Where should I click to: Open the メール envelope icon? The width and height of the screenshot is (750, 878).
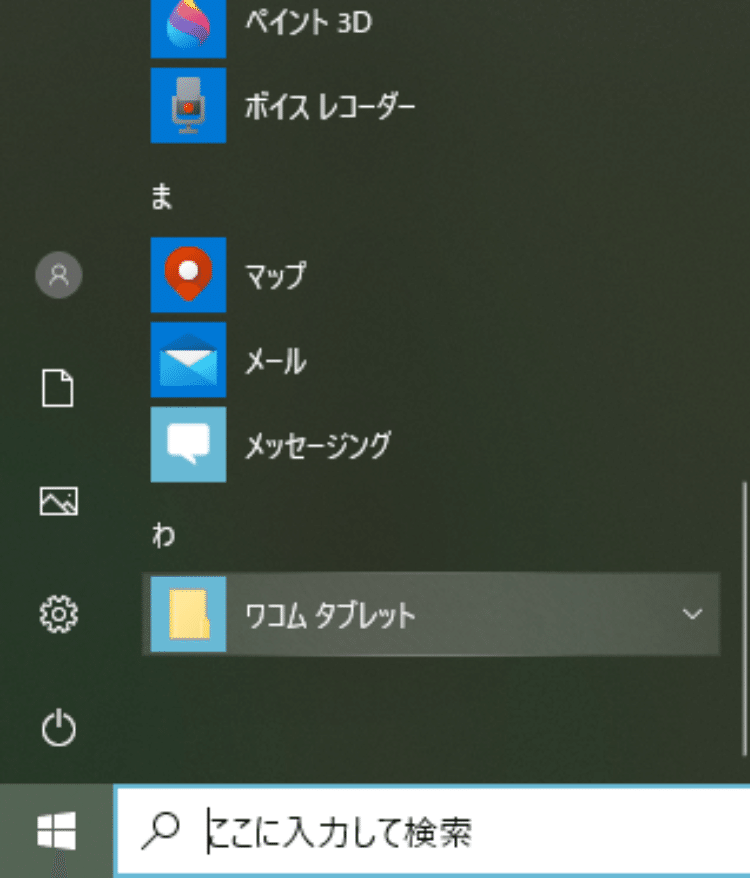pyautogui.click(x=188, y=359)
